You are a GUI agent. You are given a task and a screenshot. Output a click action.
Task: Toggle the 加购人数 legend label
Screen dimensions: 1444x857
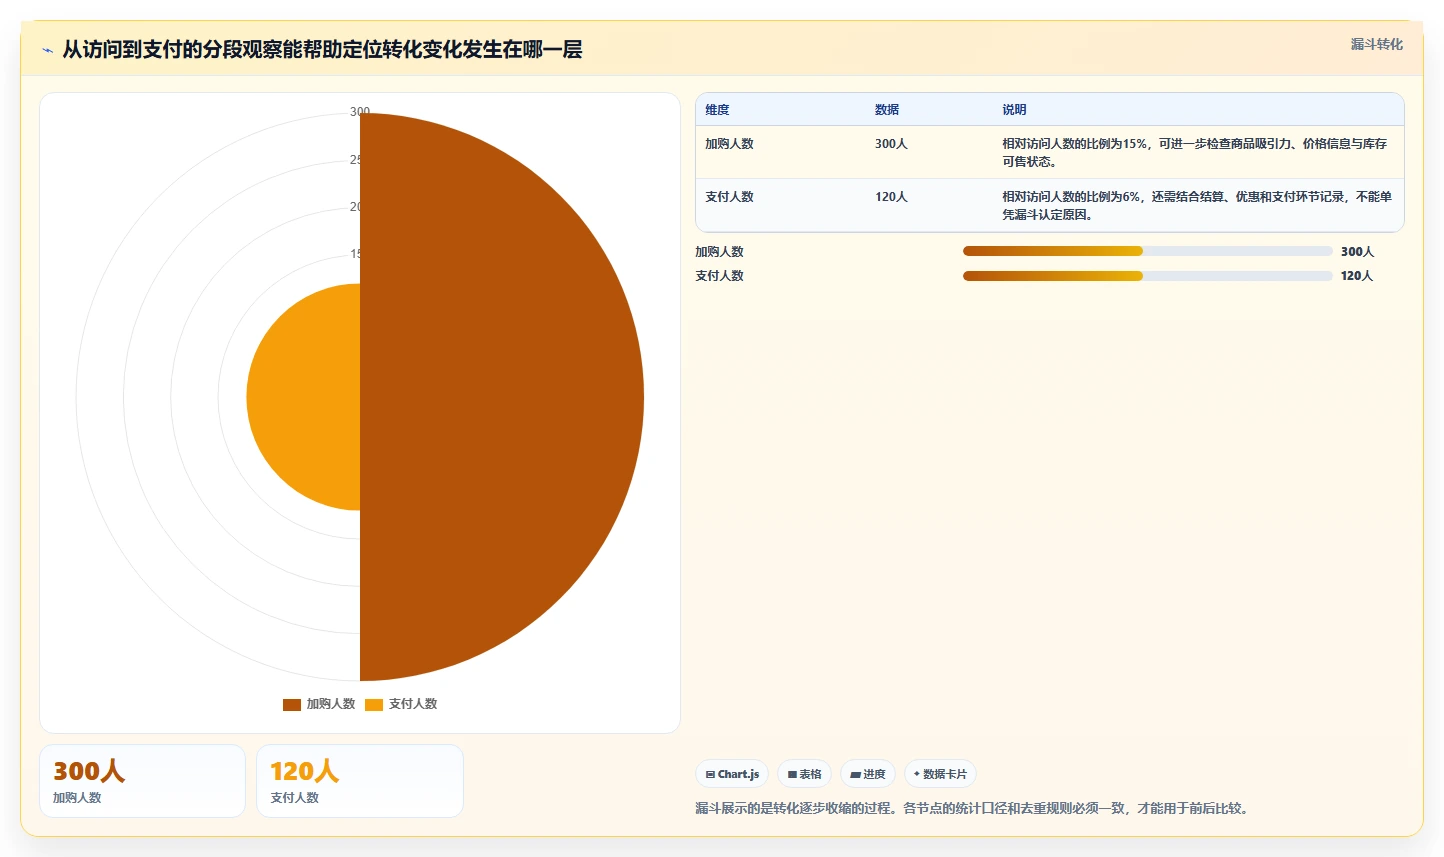click(331, 704)
